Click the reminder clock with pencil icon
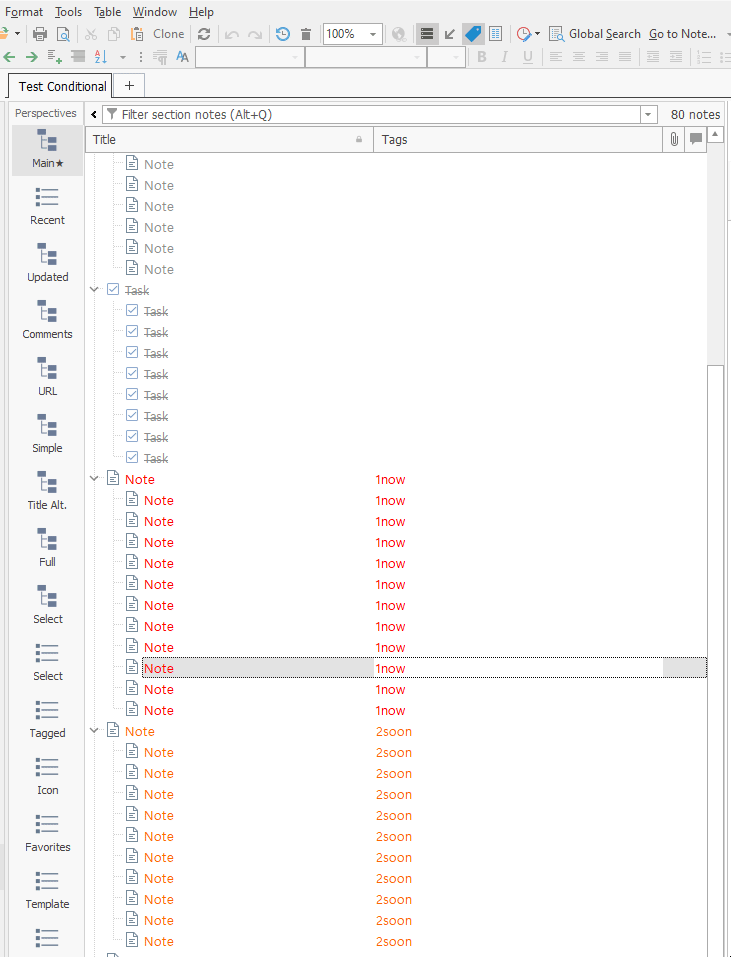The width and height of the screenshot is (731, 957). coord(524,34)
